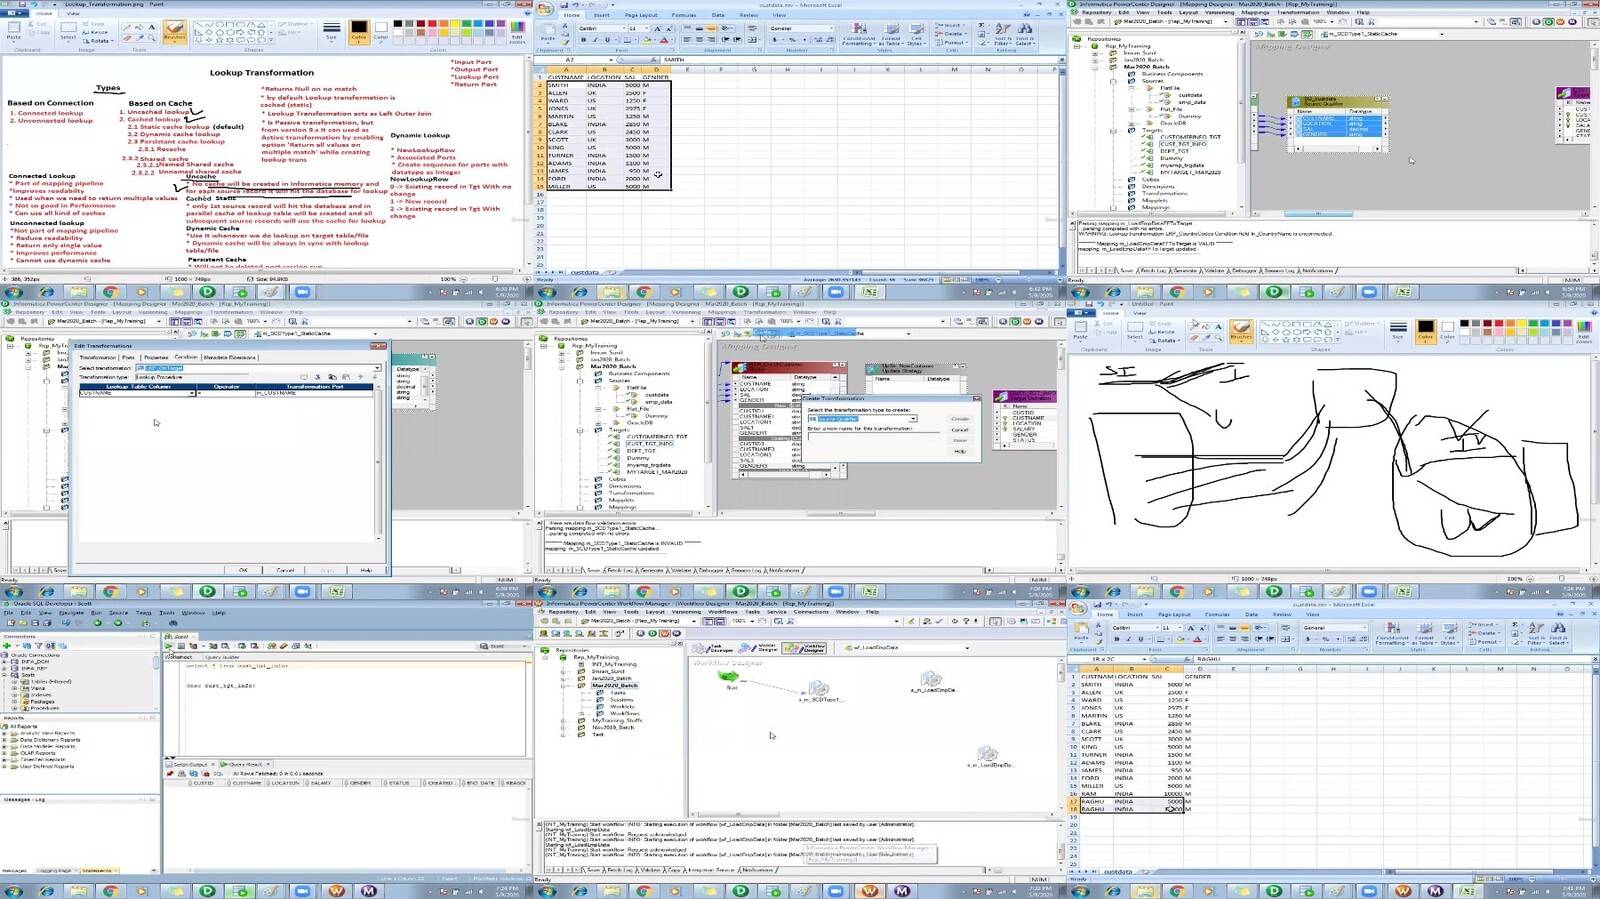Open the Lookup Table Column CUSTNAME dropdown
This screenshot has width=1600, height=899.
point(192,393)
